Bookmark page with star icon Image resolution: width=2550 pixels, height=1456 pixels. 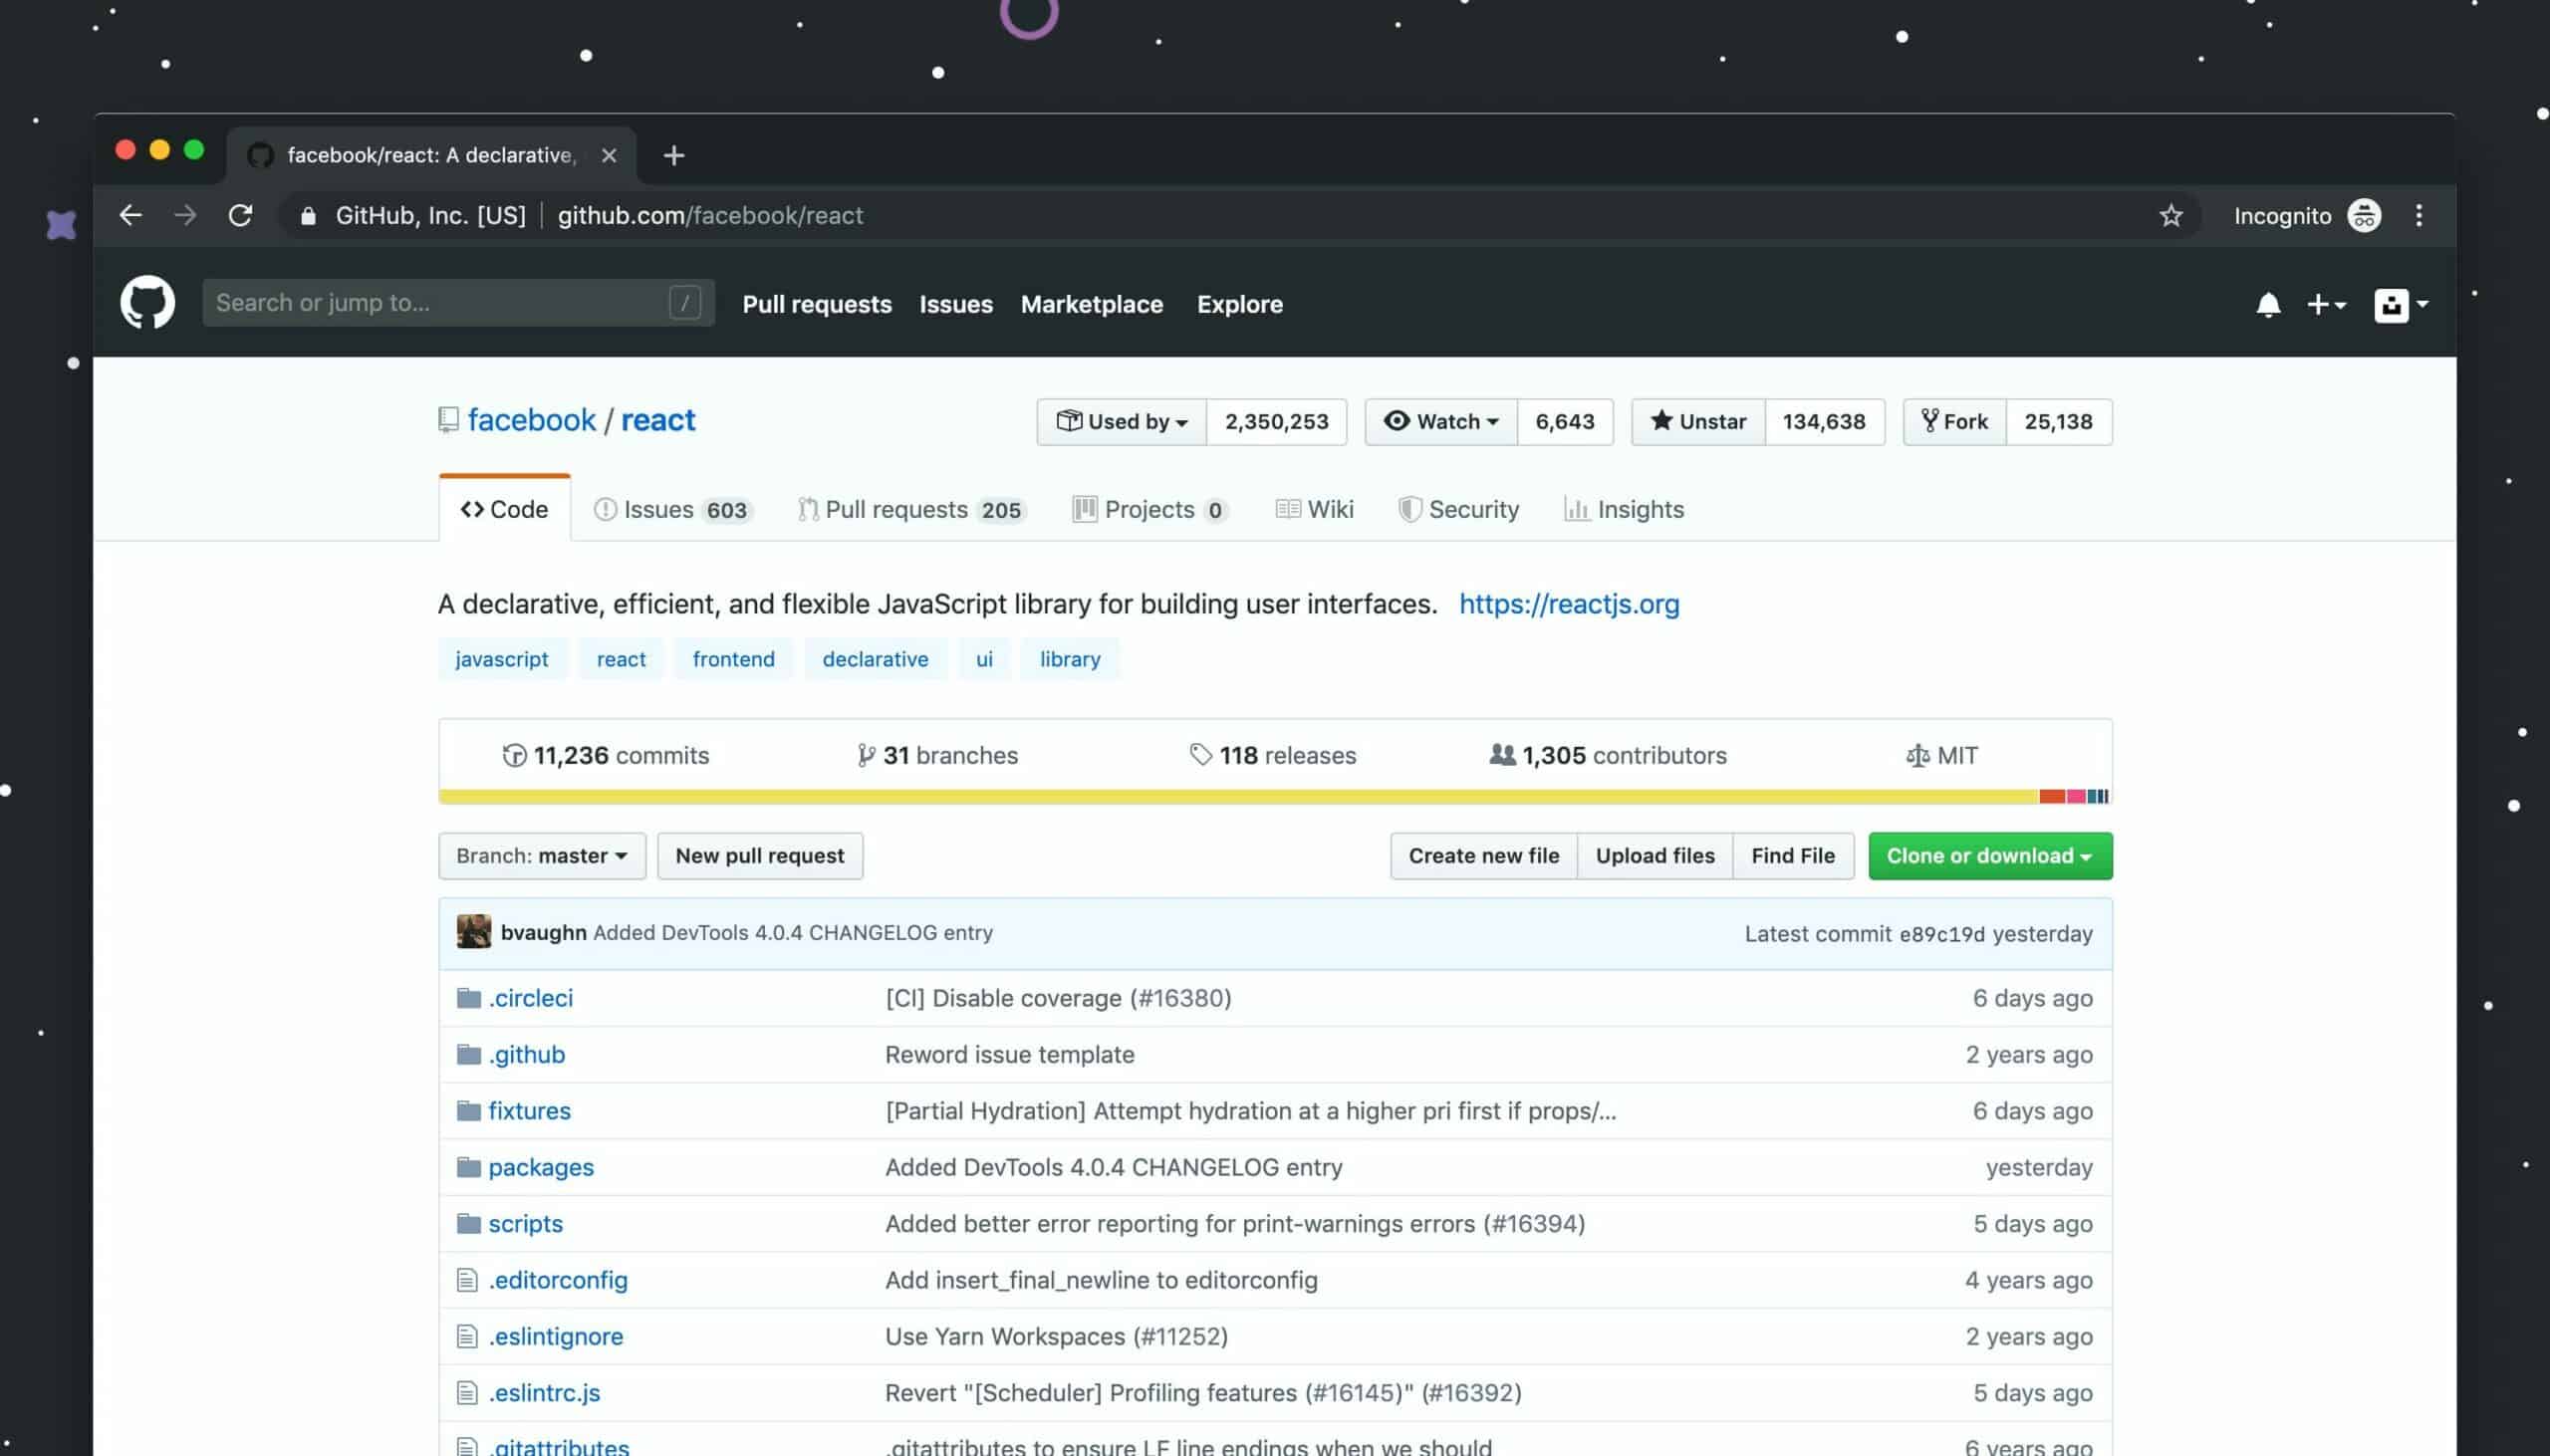pyautogui.click(x=2169, y=215)
